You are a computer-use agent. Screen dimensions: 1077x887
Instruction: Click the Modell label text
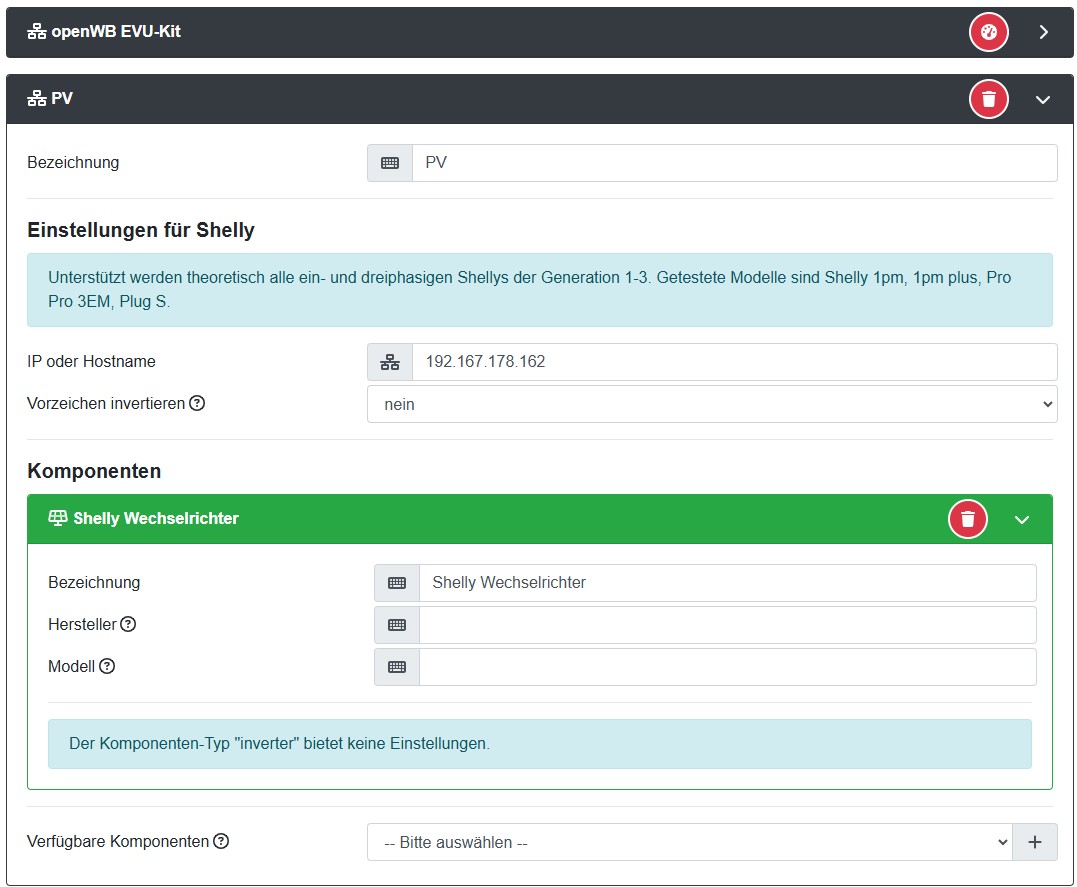click(x=71, y=666)
